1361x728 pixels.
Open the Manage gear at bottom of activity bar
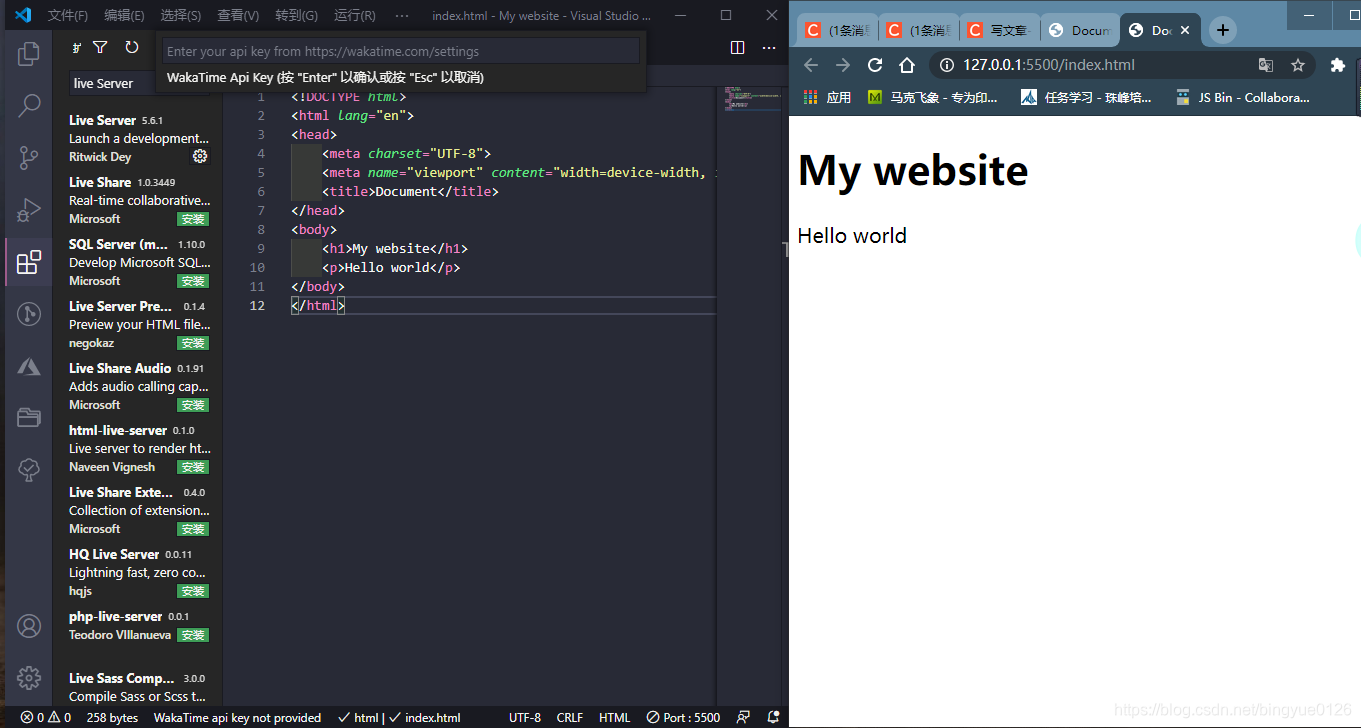29,678
